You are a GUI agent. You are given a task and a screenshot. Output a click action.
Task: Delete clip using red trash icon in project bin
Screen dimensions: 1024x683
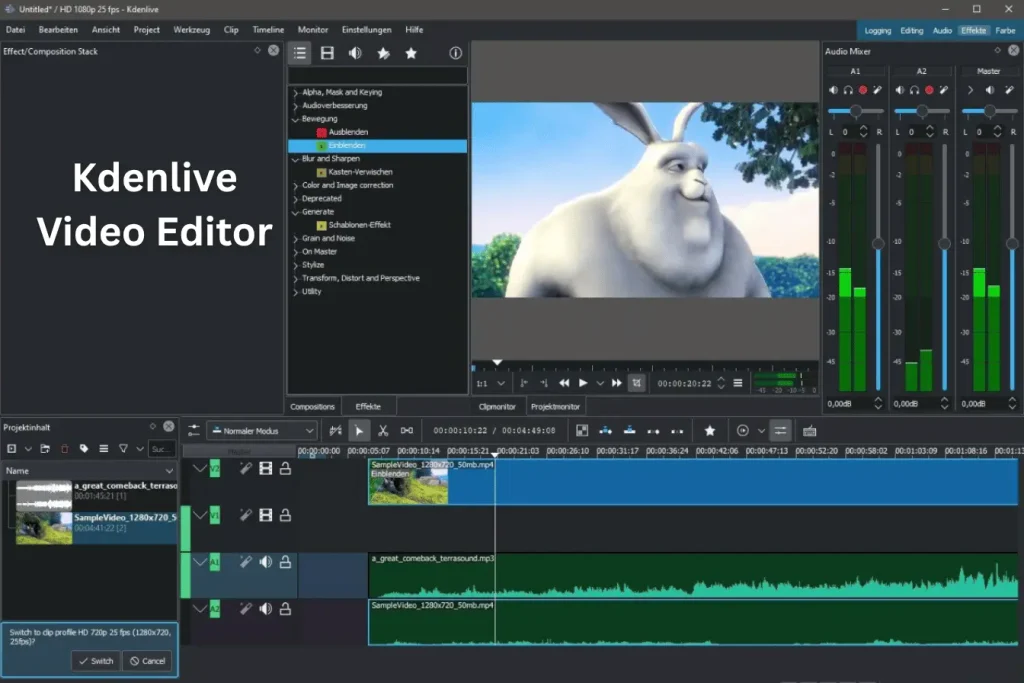click(65, 449)
